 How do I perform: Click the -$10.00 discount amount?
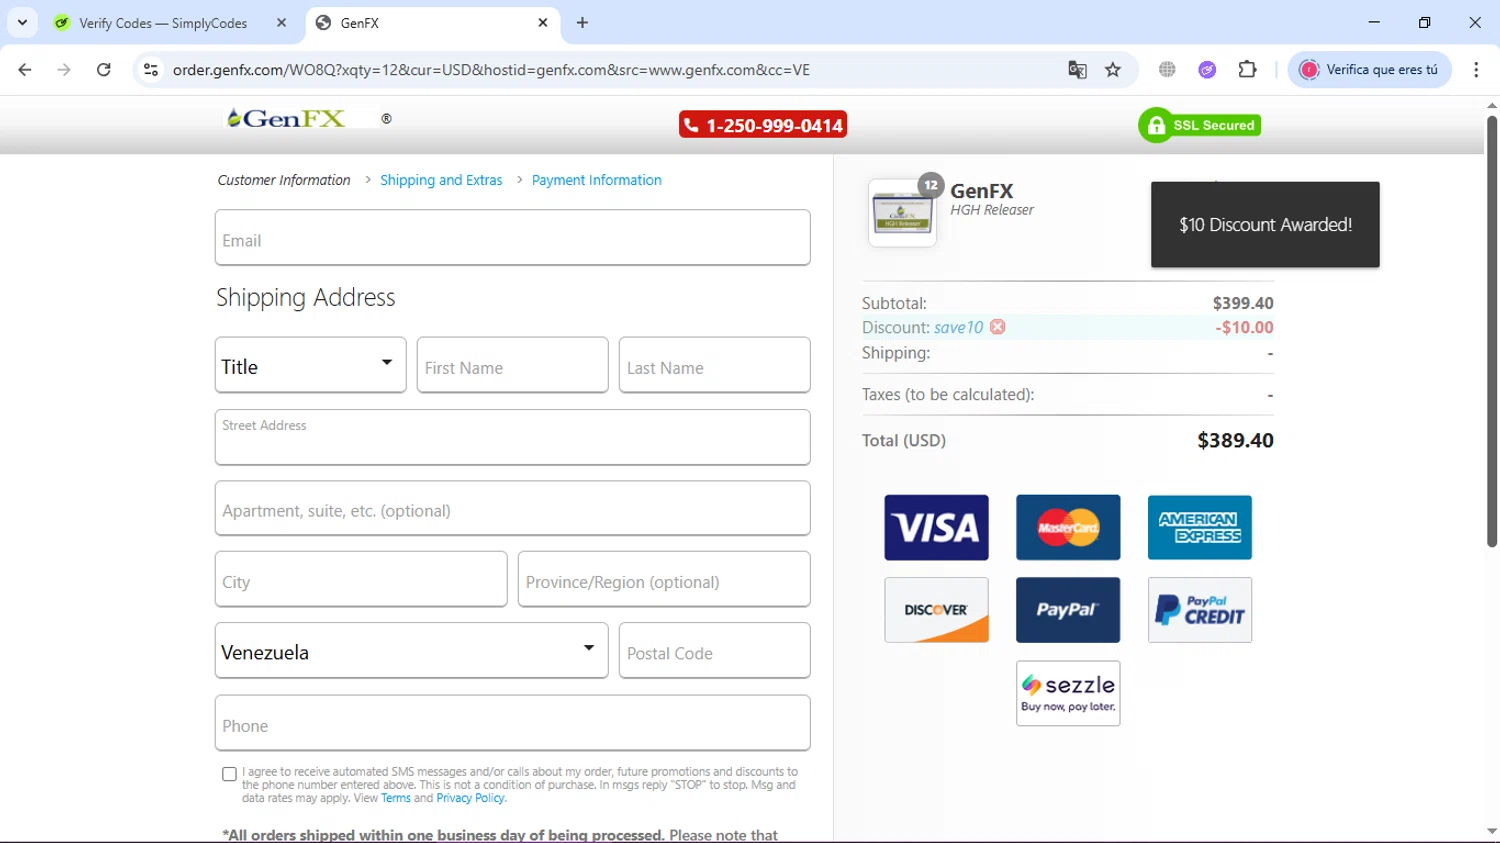(1244, 327)
